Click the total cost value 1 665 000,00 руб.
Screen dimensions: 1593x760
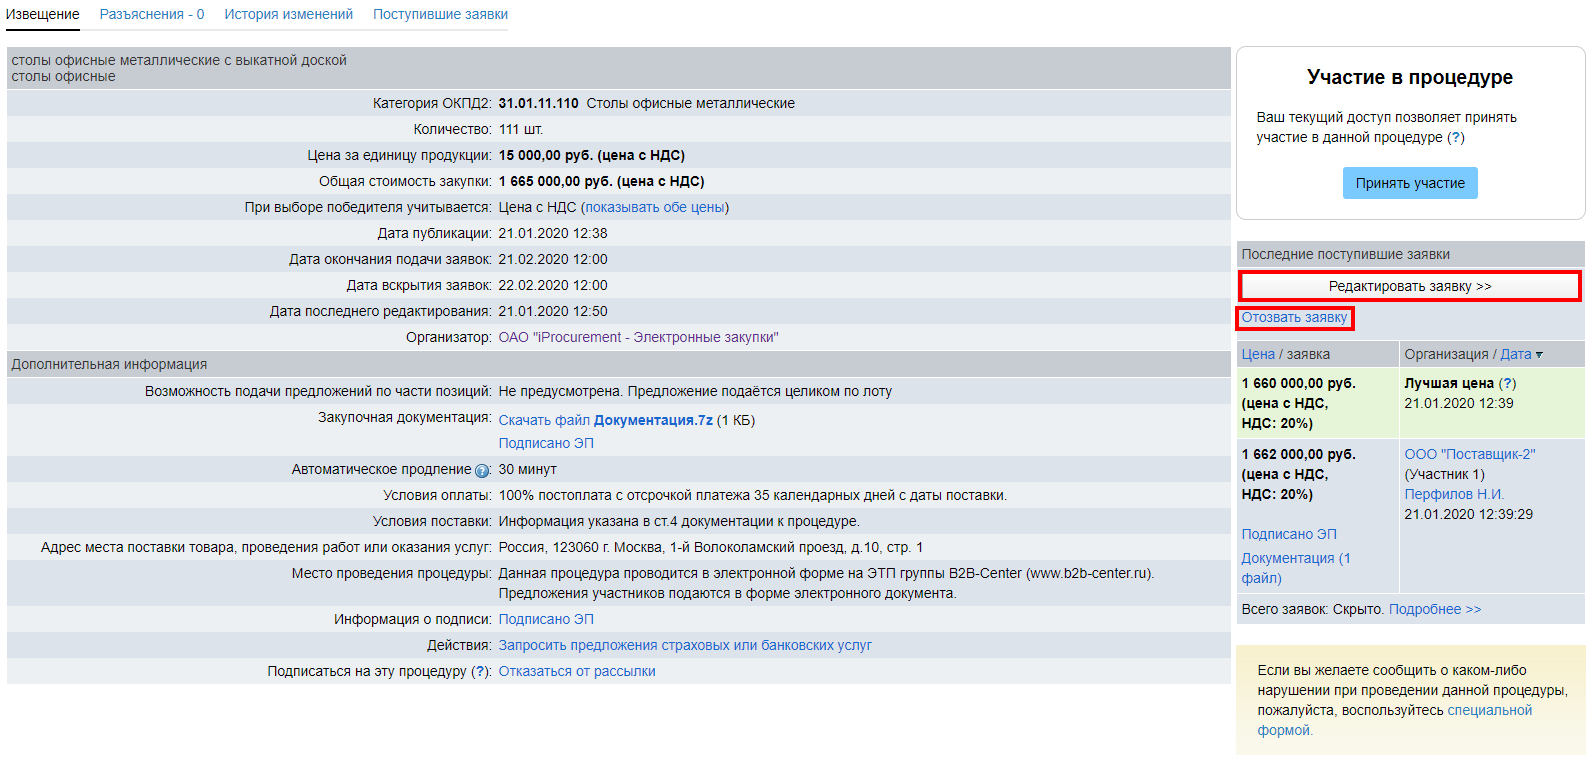(x=601, y=181)
